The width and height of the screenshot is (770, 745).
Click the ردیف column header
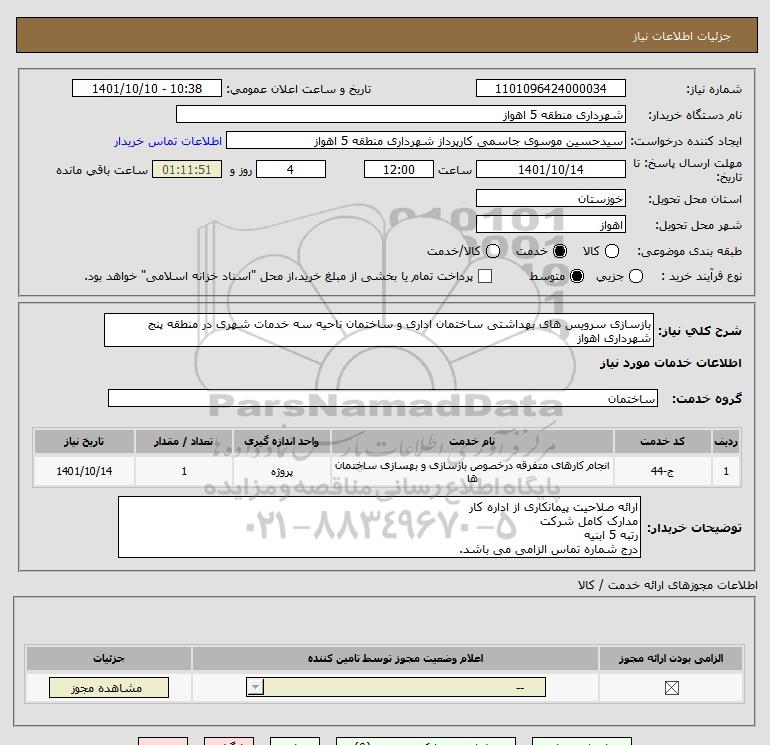point(726,441)
